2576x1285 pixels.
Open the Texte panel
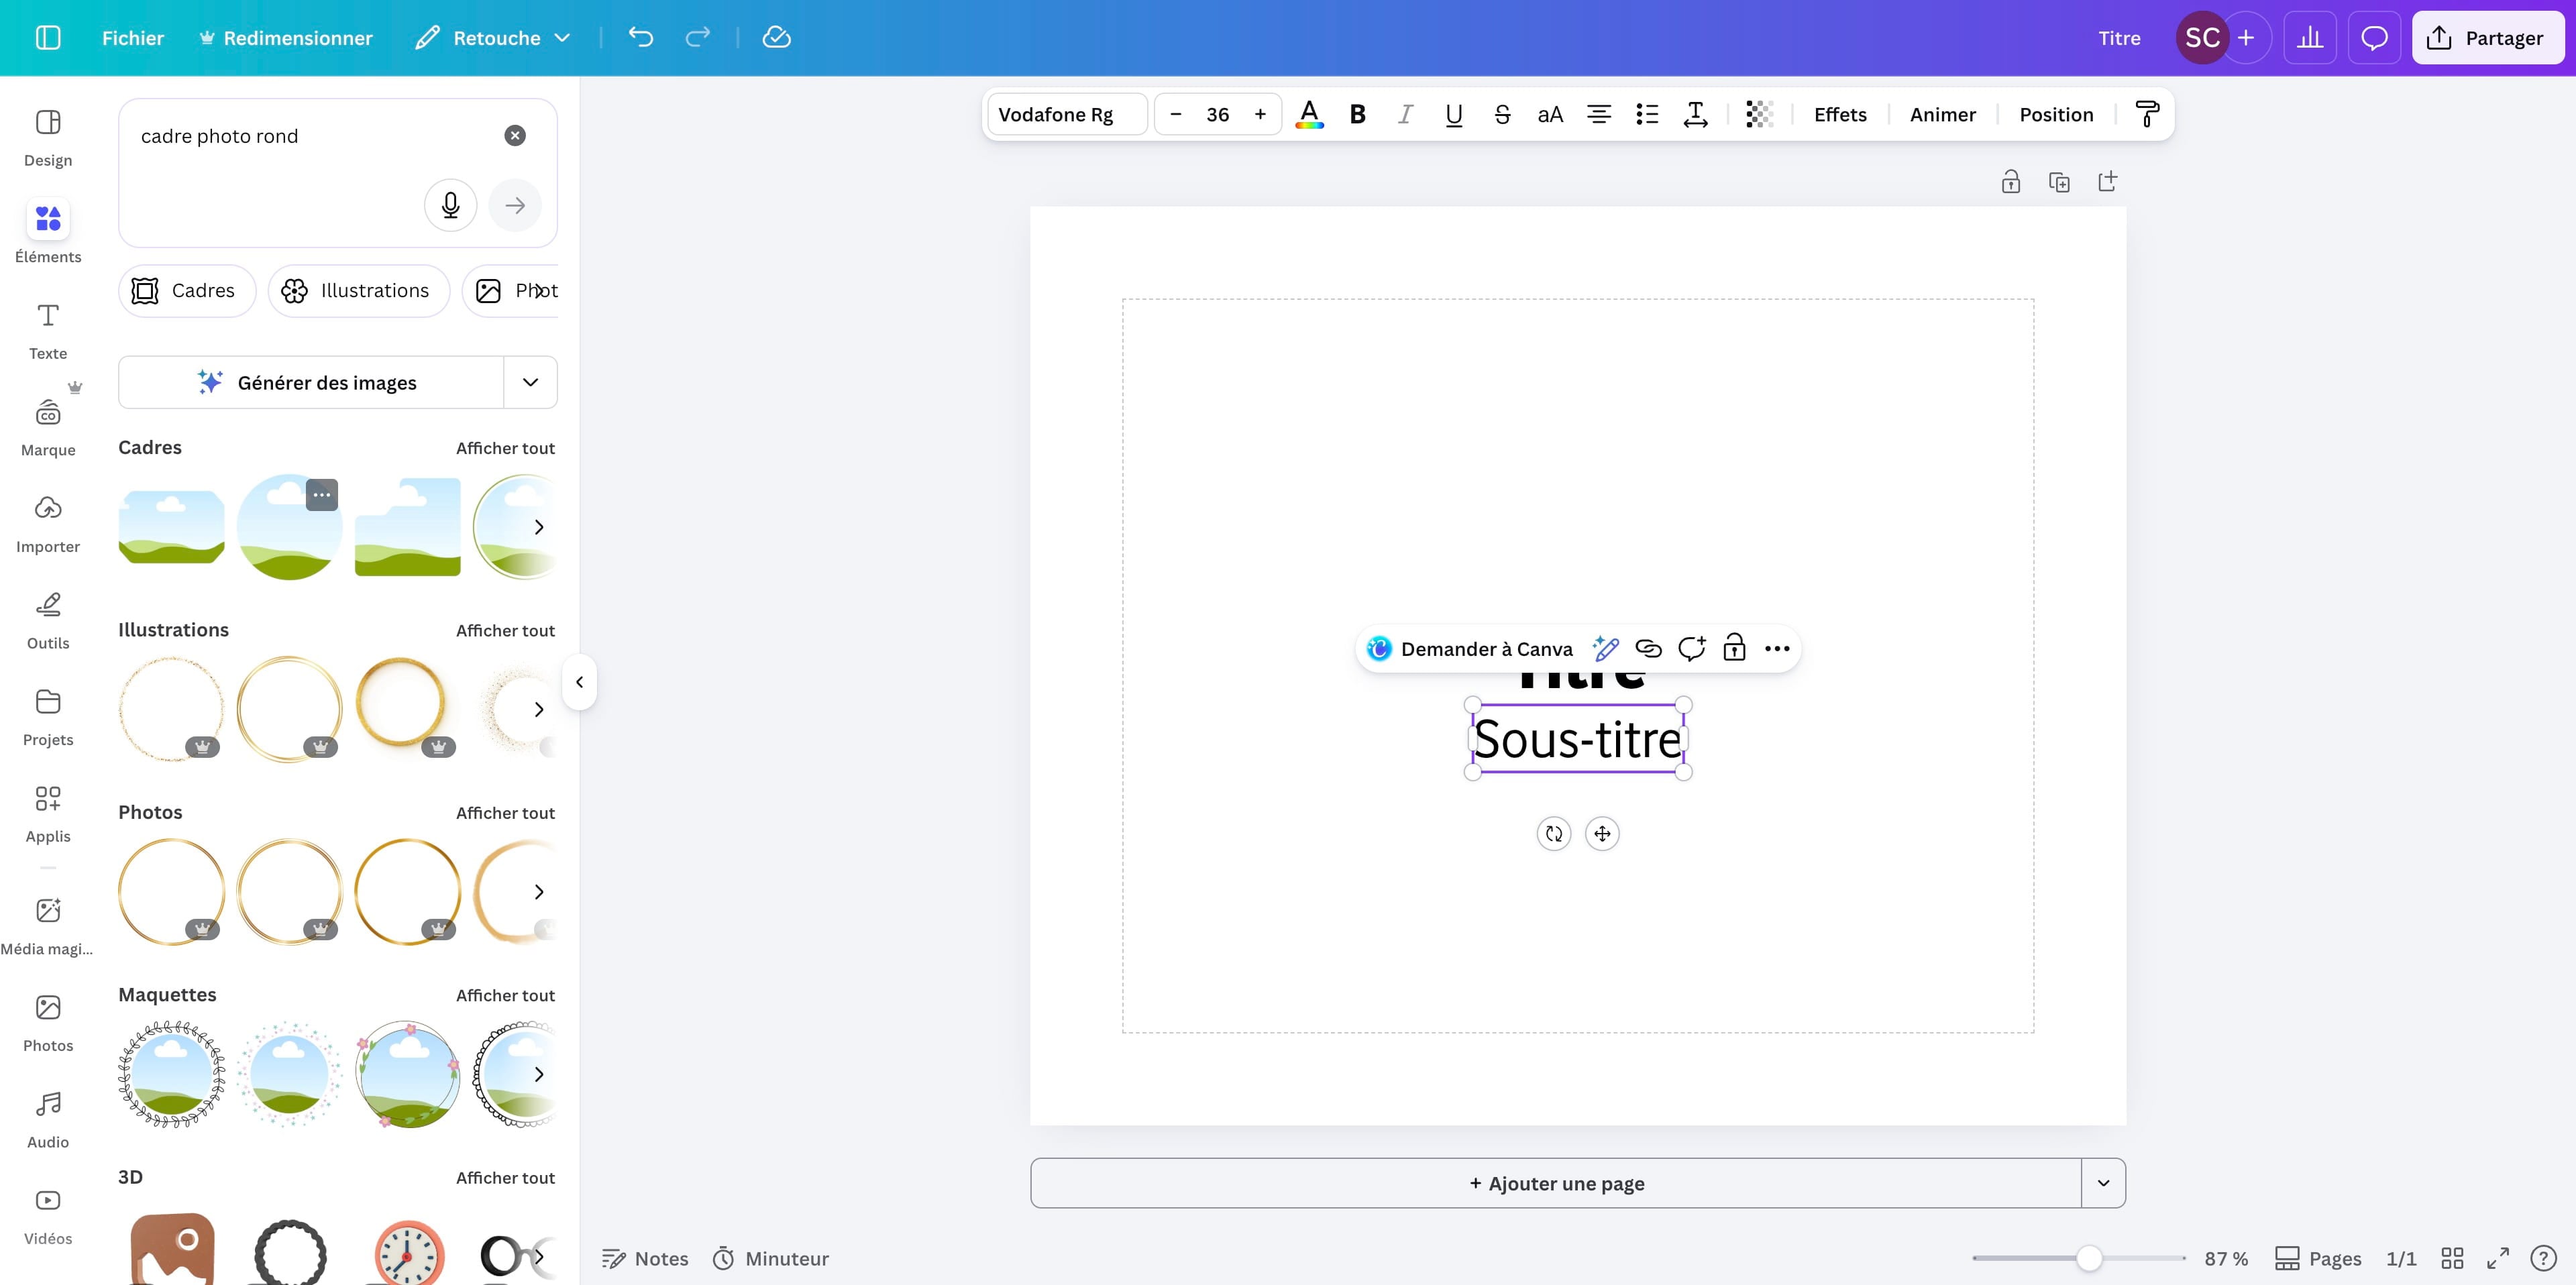pyautogui.click(x=48, y=331)
